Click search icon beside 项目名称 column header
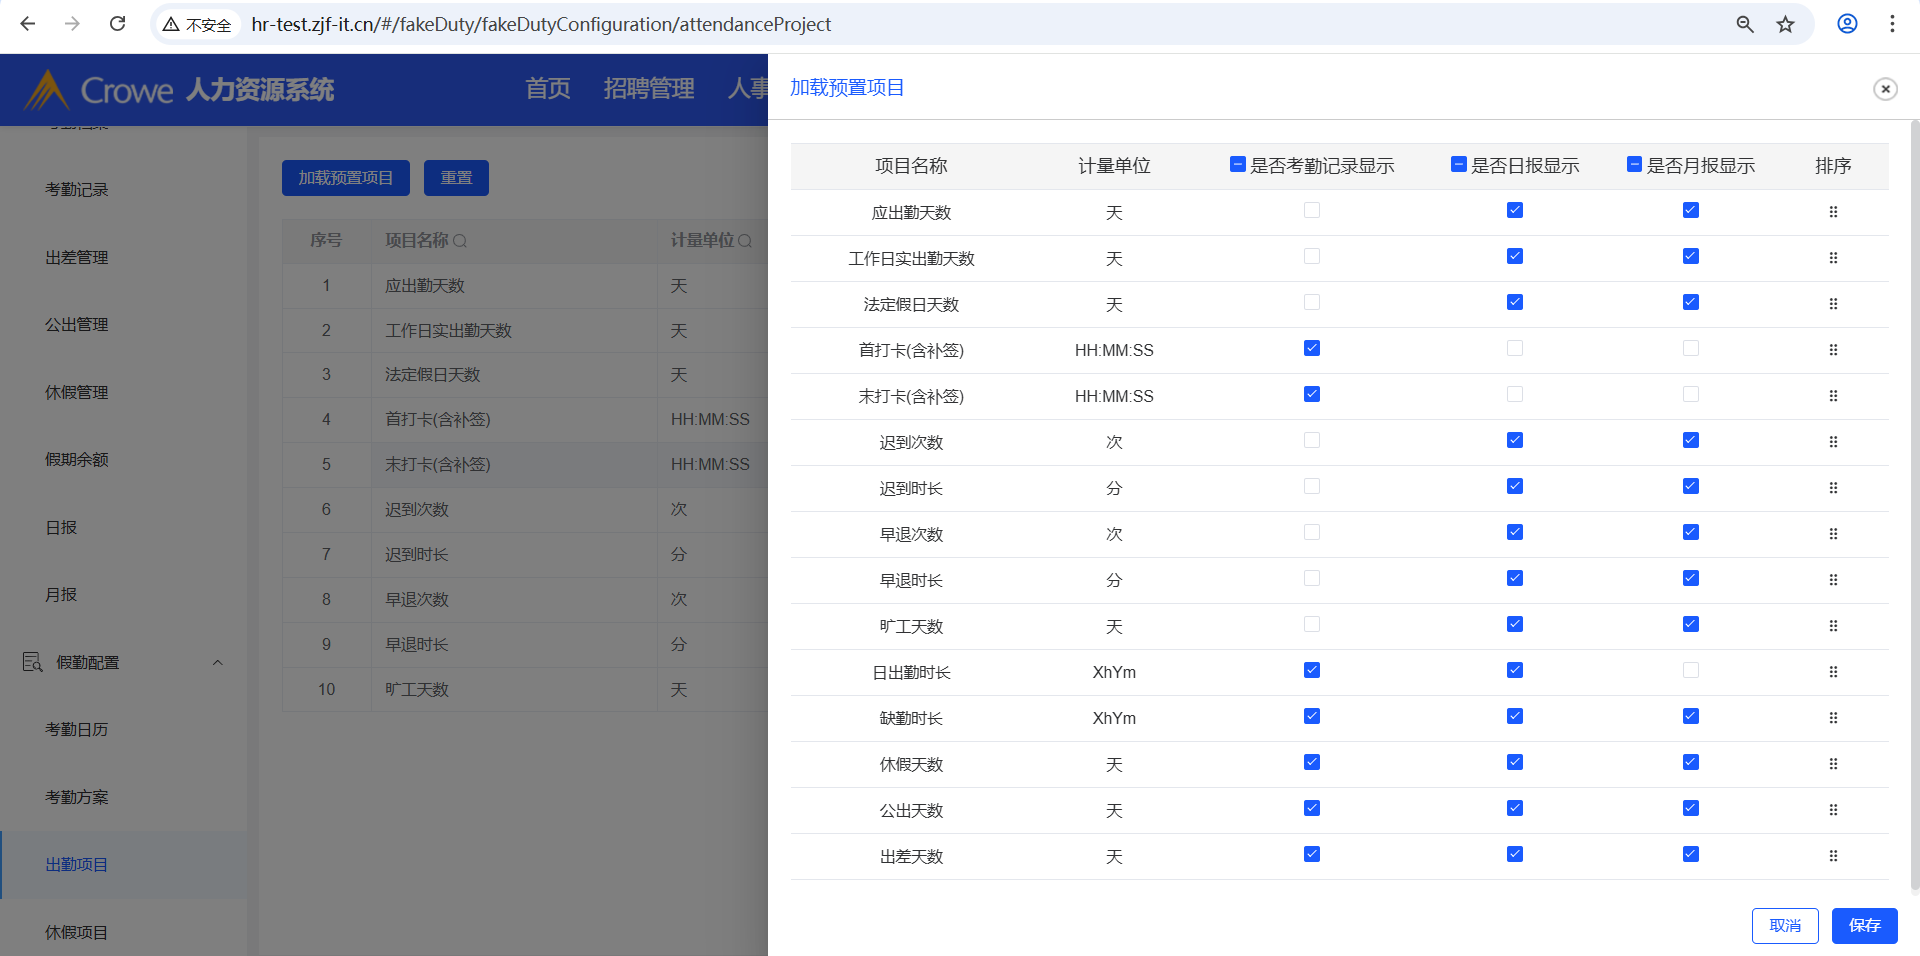The height and width of the screenshot is (956, 1920). click(460, 241)
